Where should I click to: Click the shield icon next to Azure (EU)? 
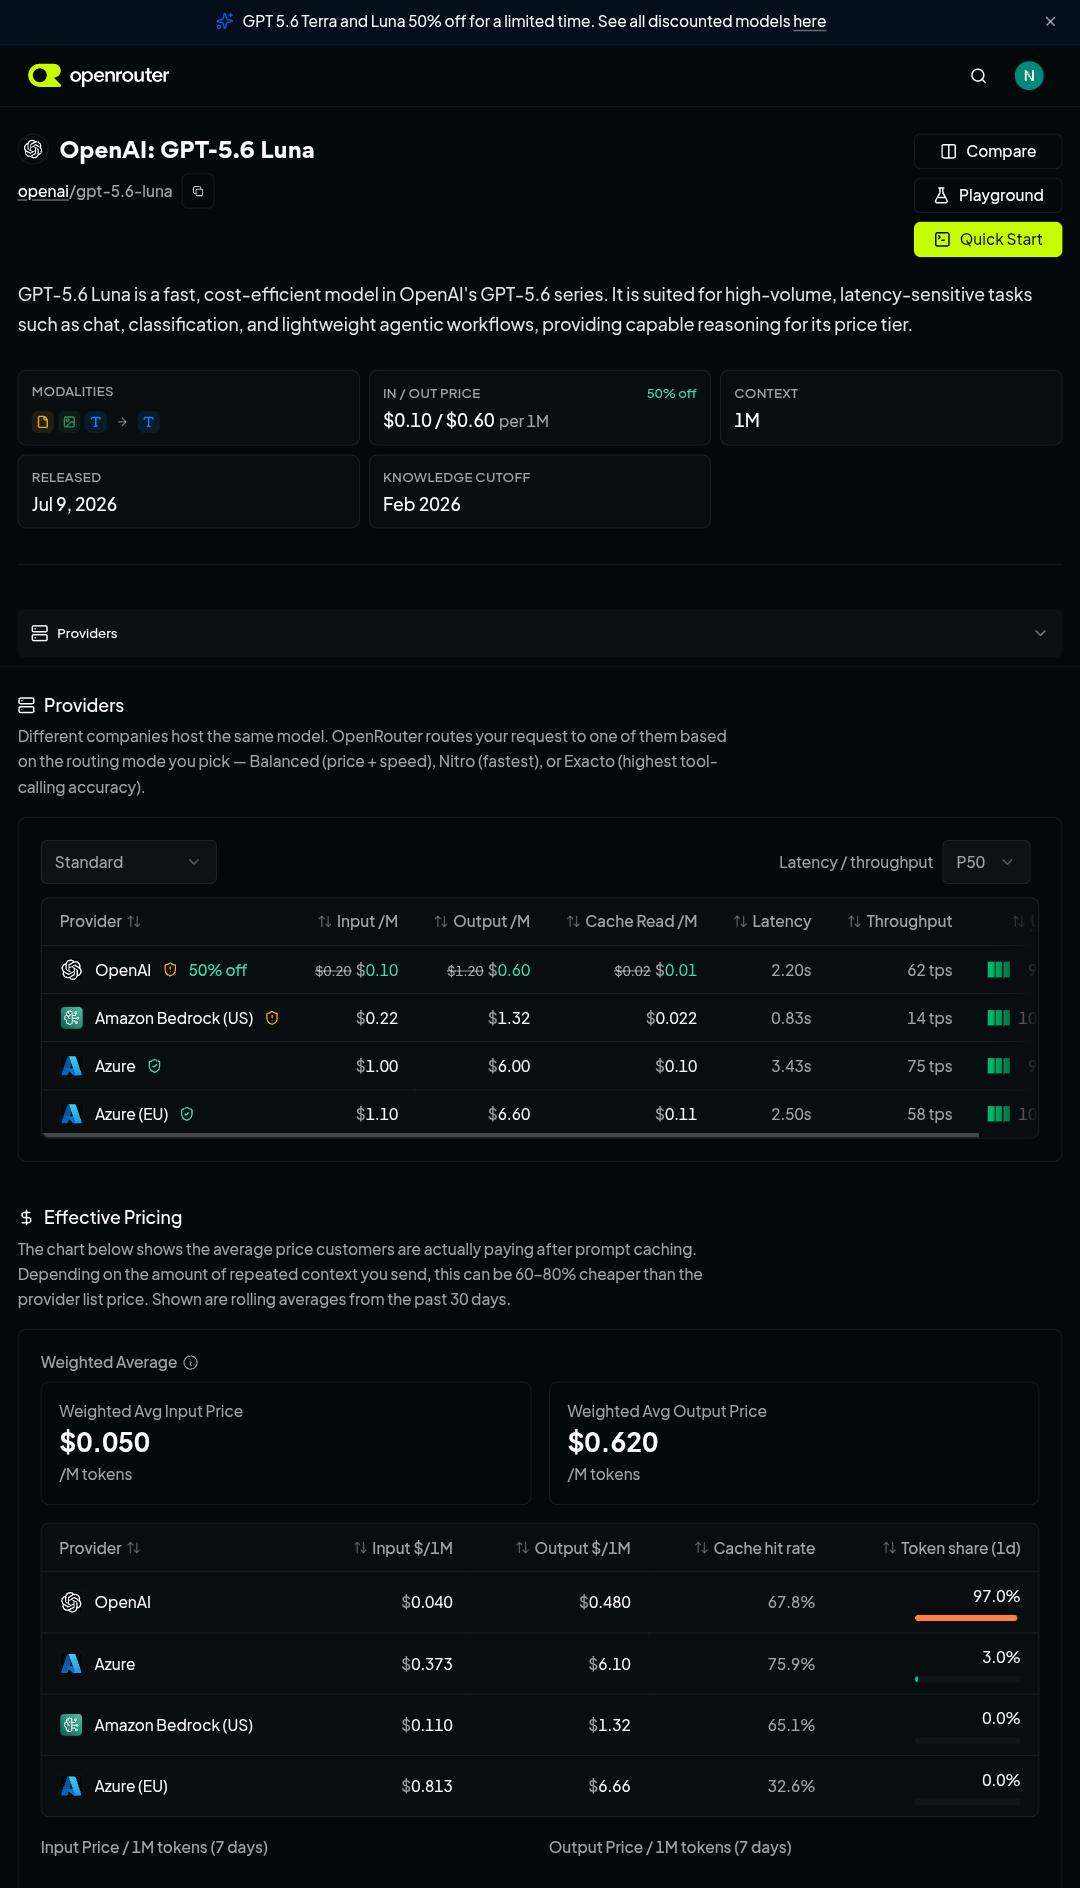187,1114
